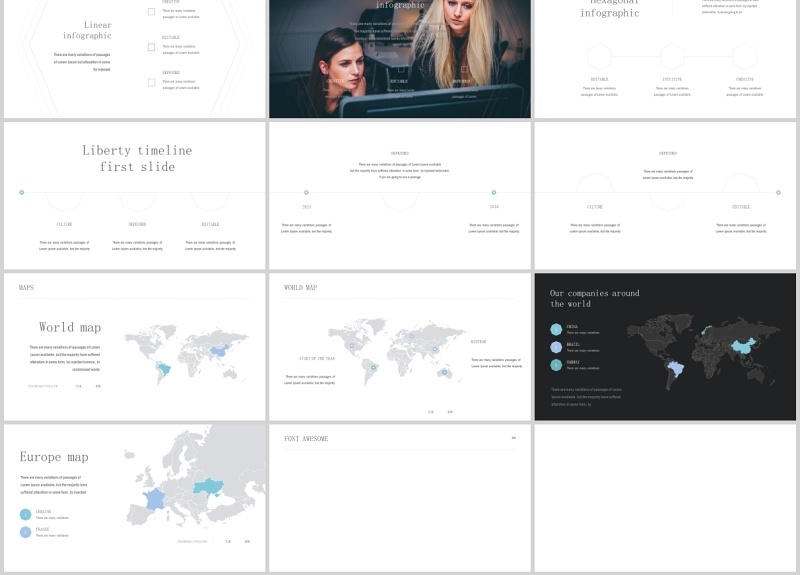Click the Ukraine circle icon on Europe map slide
Image resolution: width=800 pixels, height=575 pixels.
(25, 514)
